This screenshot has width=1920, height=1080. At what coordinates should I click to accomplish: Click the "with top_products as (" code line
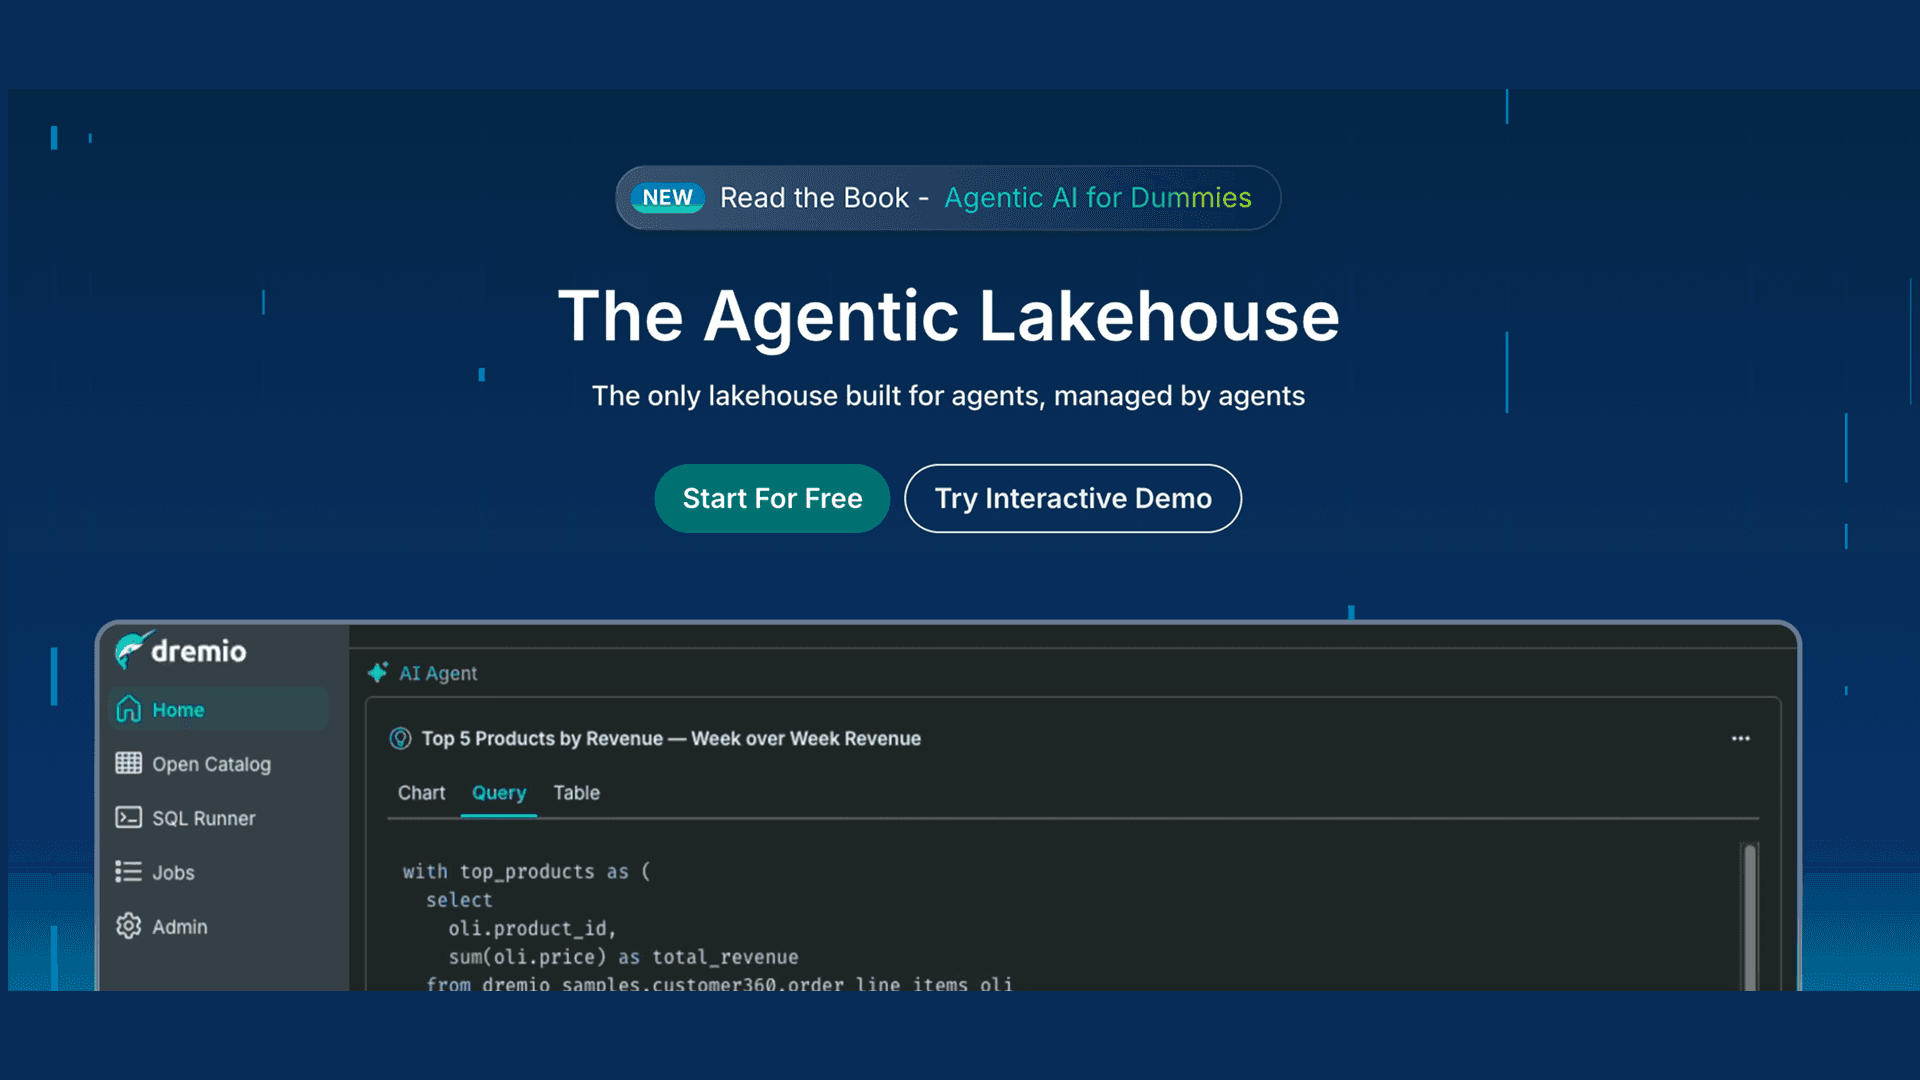pyautogui.click(x=526, y=871)
